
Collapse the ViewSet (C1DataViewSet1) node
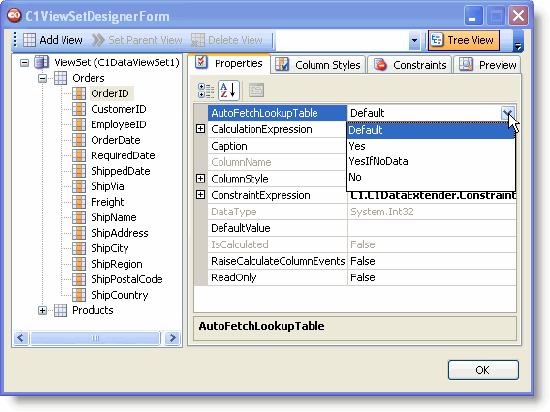(x=24, y=63)
